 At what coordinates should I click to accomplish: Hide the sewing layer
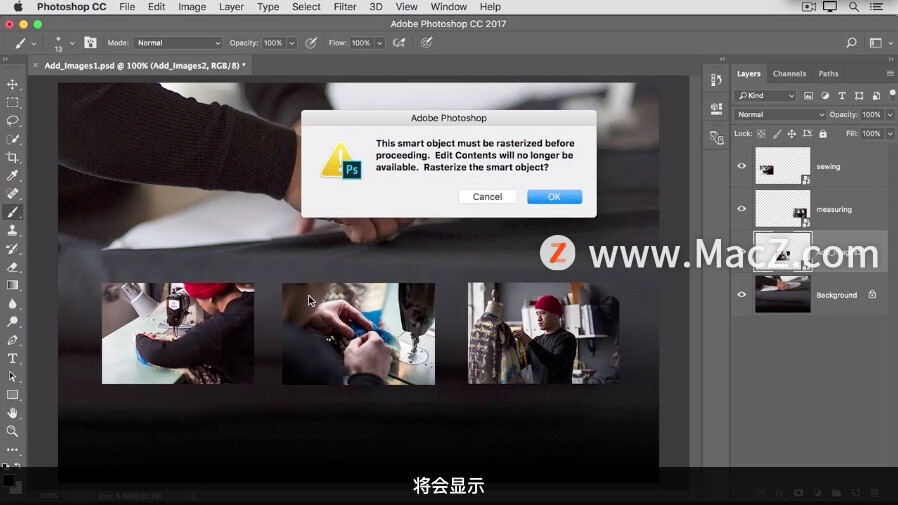click(742, 166)
